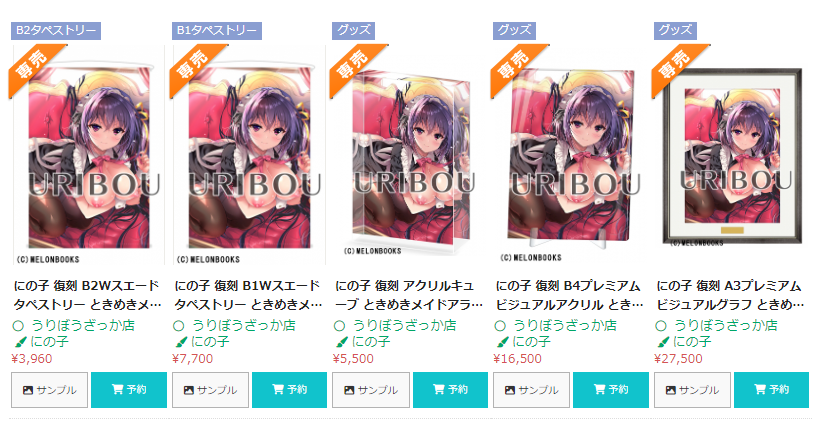Reserve the ¥27,500 framed A3 visual graph

tap(771, 390)
